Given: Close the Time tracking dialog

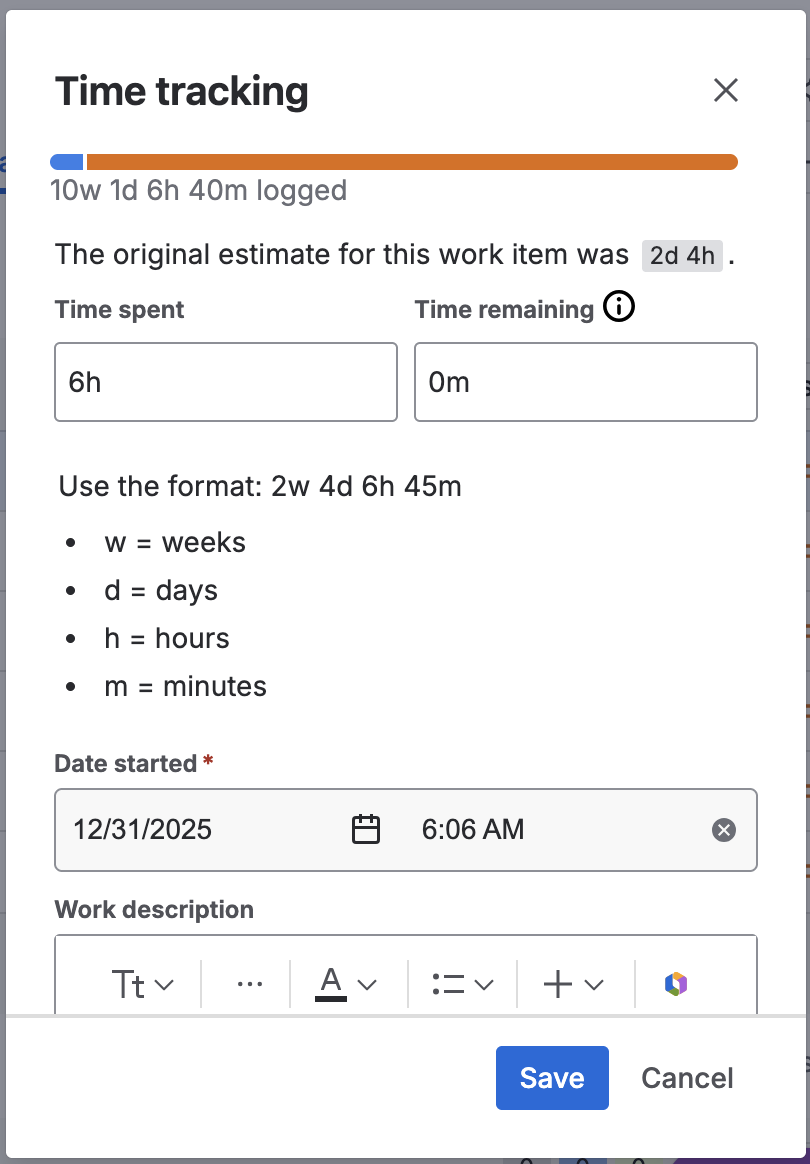Looking at the screenshot, I should [725, 90].
